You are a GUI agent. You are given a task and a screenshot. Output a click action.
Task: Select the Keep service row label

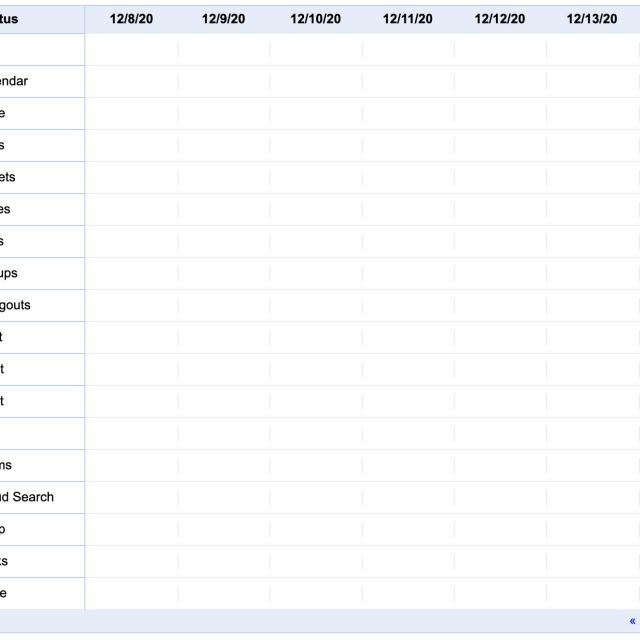4,529
